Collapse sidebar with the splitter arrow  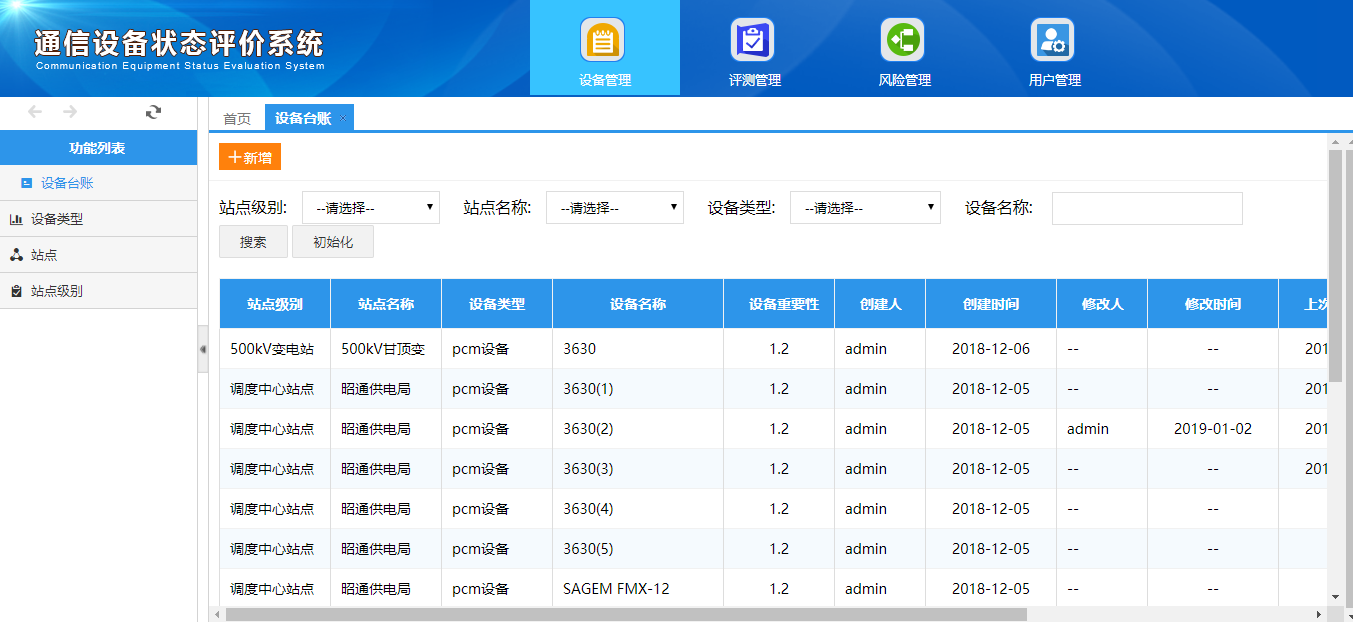[203, 349]
